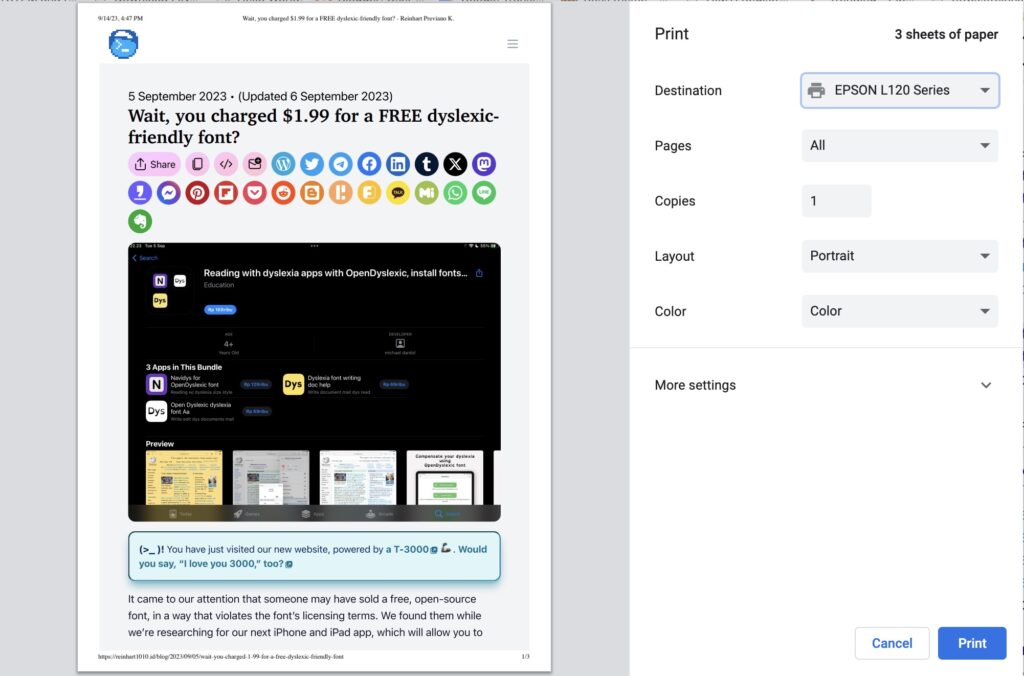Click the Mastodon share icon

click(484, 164)
